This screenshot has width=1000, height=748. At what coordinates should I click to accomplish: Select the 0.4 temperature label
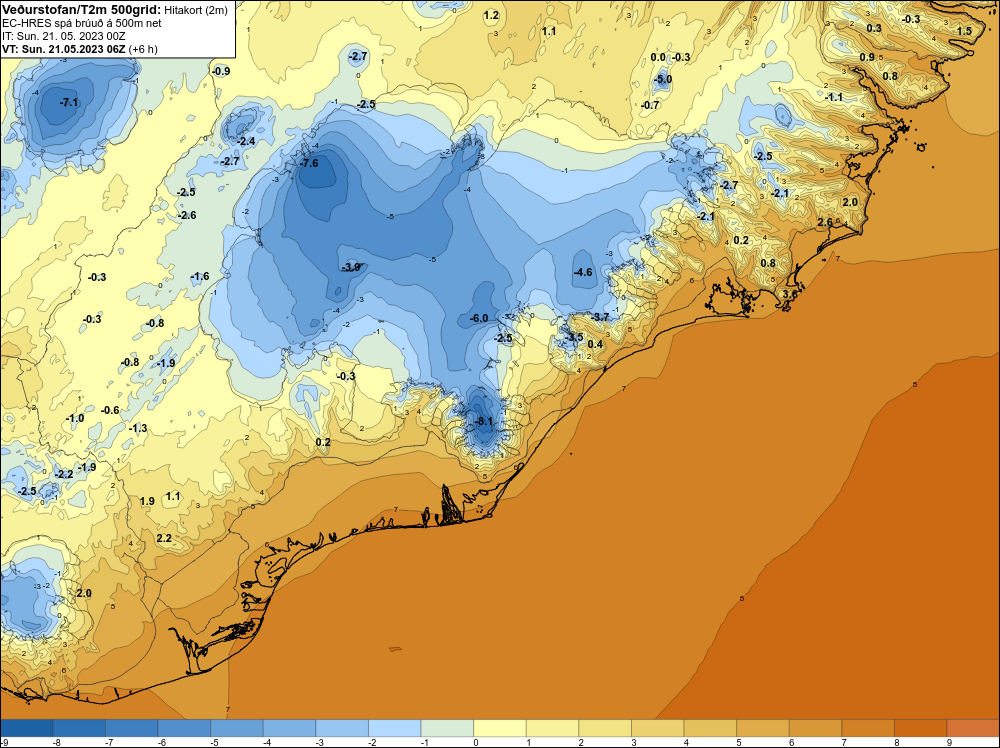[595, 344]
